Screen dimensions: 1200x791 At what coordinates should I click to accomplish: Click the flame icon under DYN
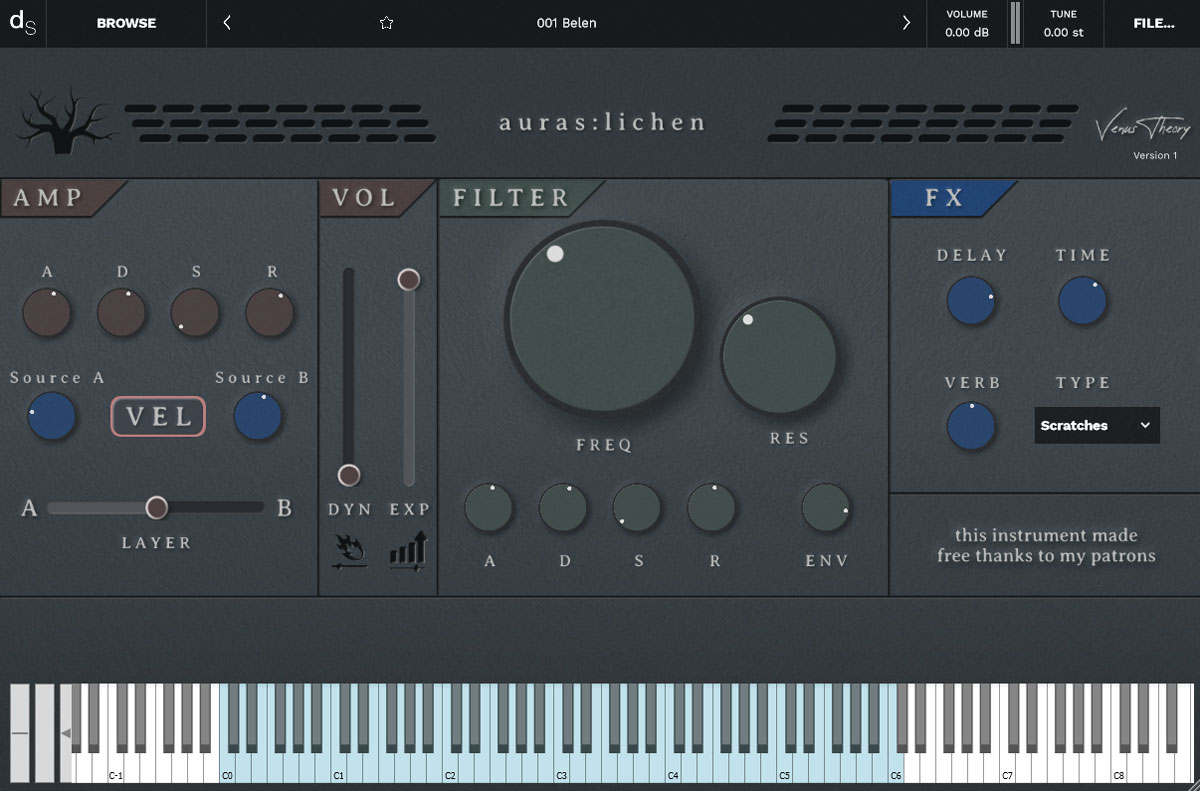[349, 551]
